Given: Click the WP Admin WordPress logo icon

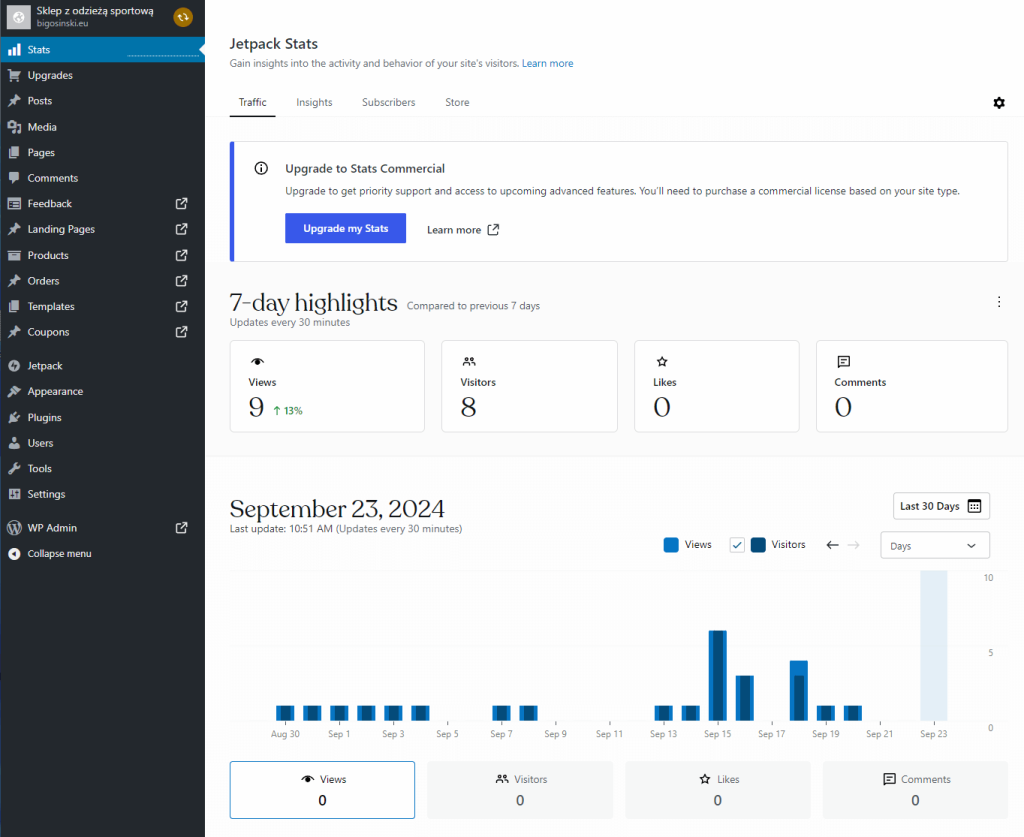Looking at the screenshot, I should click(14, 528).
